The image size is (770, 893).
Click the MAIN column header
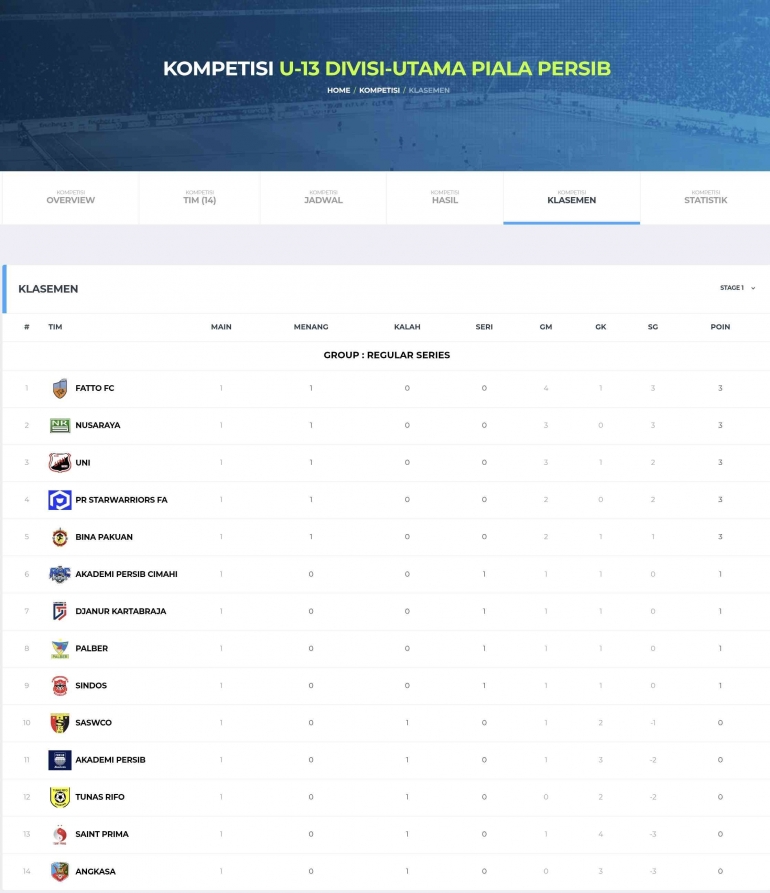[x=221, y=327]
